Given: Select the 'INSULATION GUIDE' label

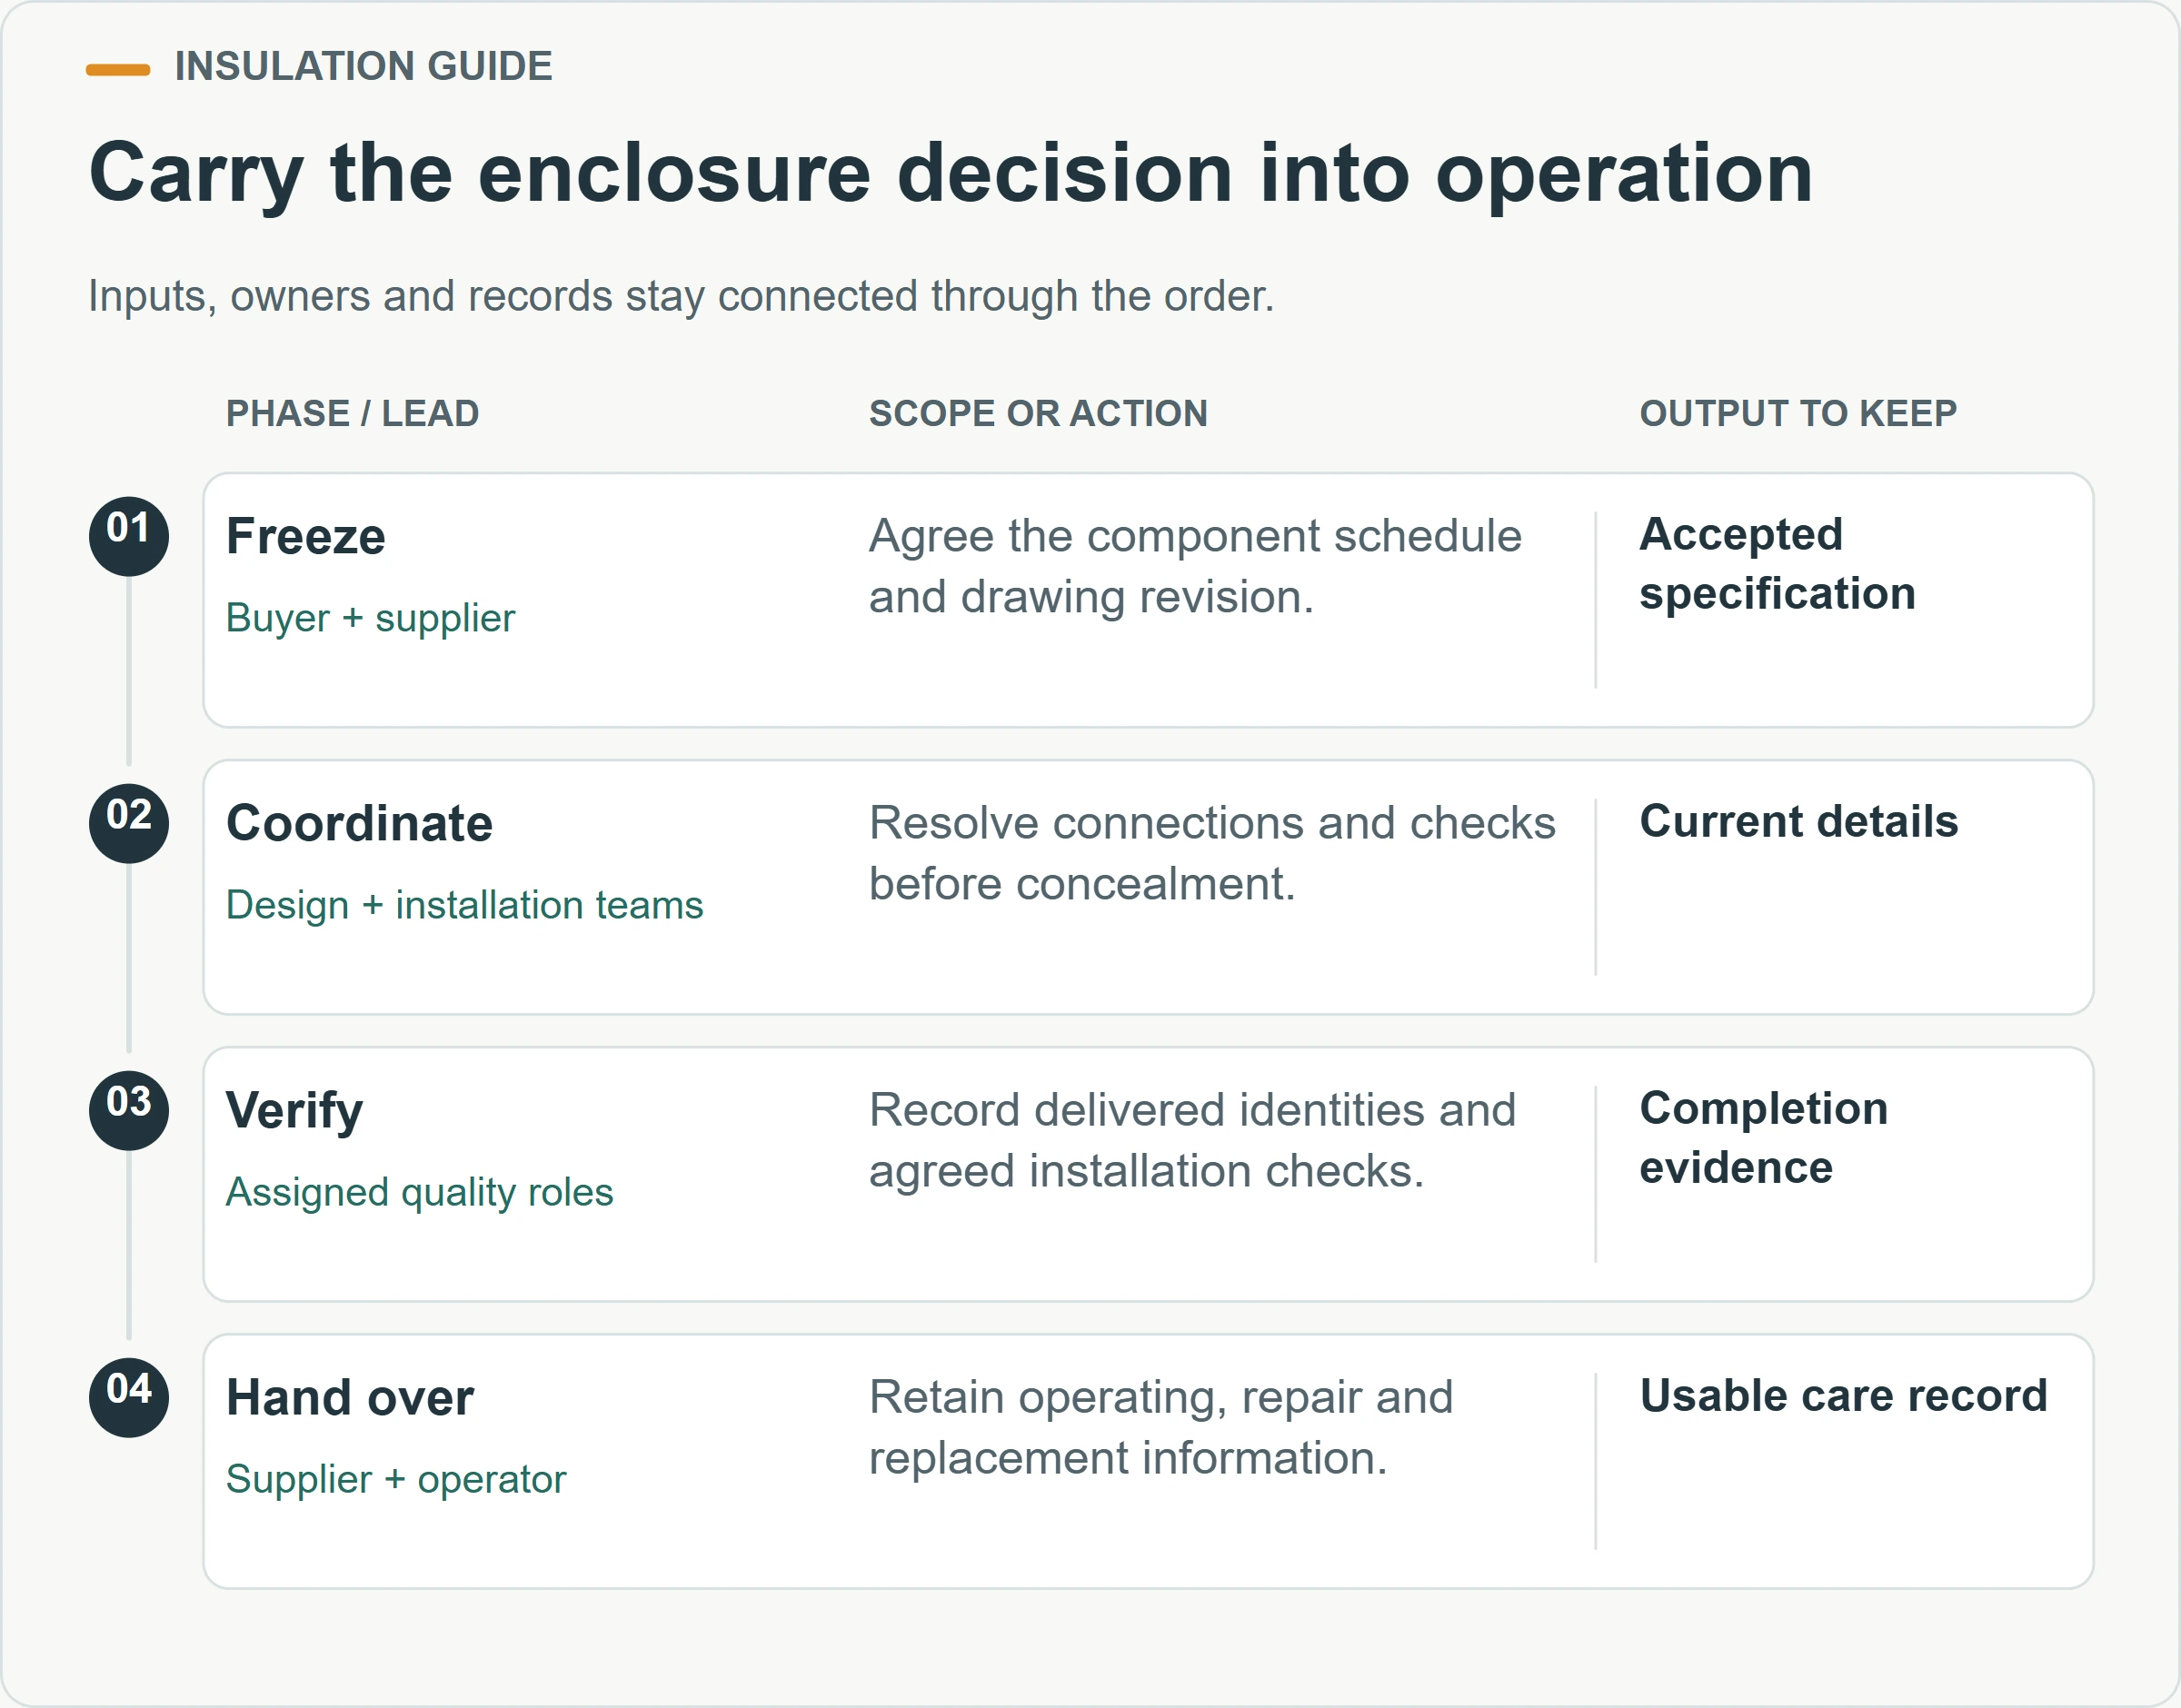Looking at the screenshot, I should [x=363, y=66].
